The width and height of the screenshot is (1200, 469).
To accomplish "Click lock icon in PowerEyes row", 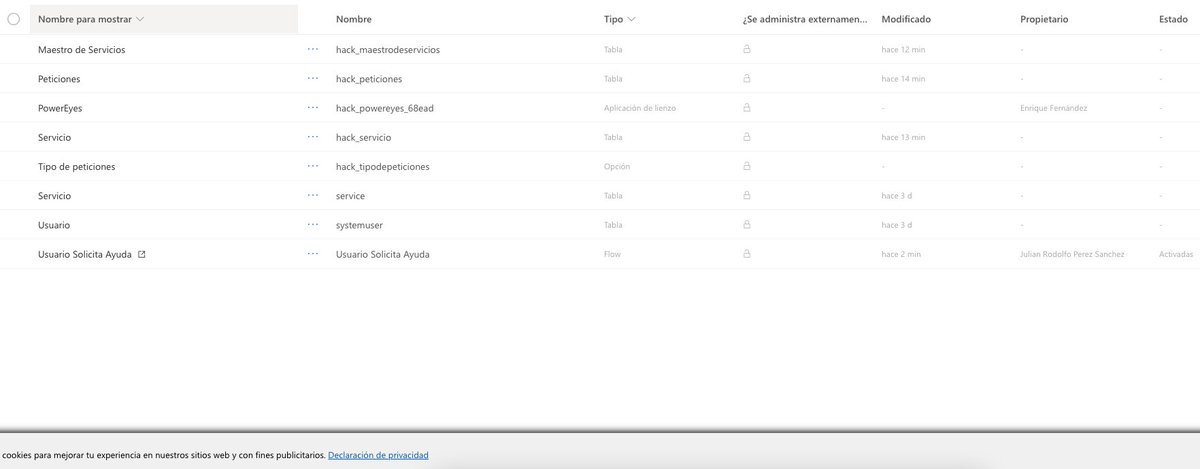I will tap(746, 108).
